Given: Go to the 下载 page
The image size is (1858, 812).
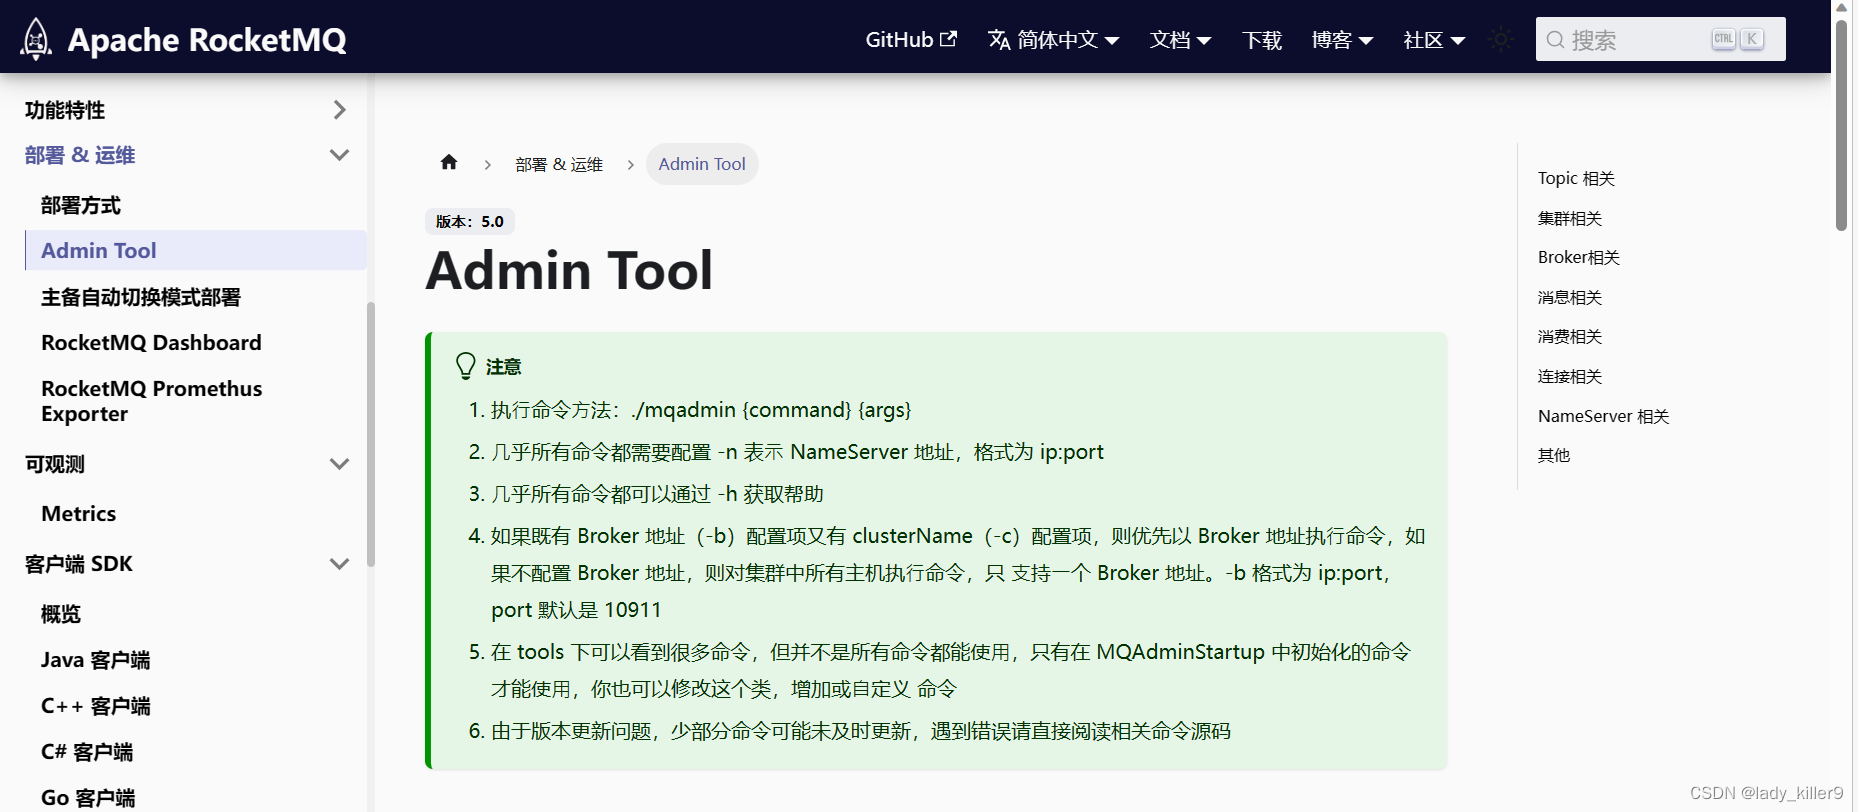Looking at the screenshot, I should [x=1262, y=40].
